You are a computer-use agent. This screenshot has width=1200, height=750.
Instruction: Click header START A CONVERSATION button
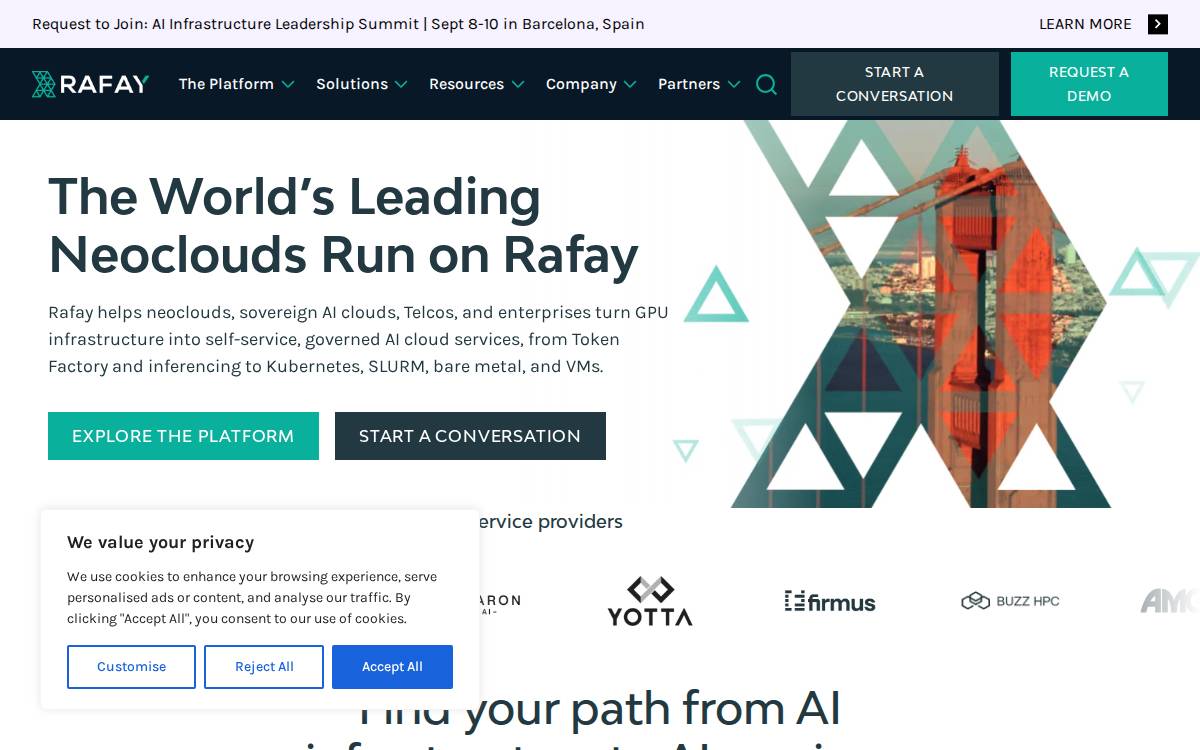pos(895,84)
